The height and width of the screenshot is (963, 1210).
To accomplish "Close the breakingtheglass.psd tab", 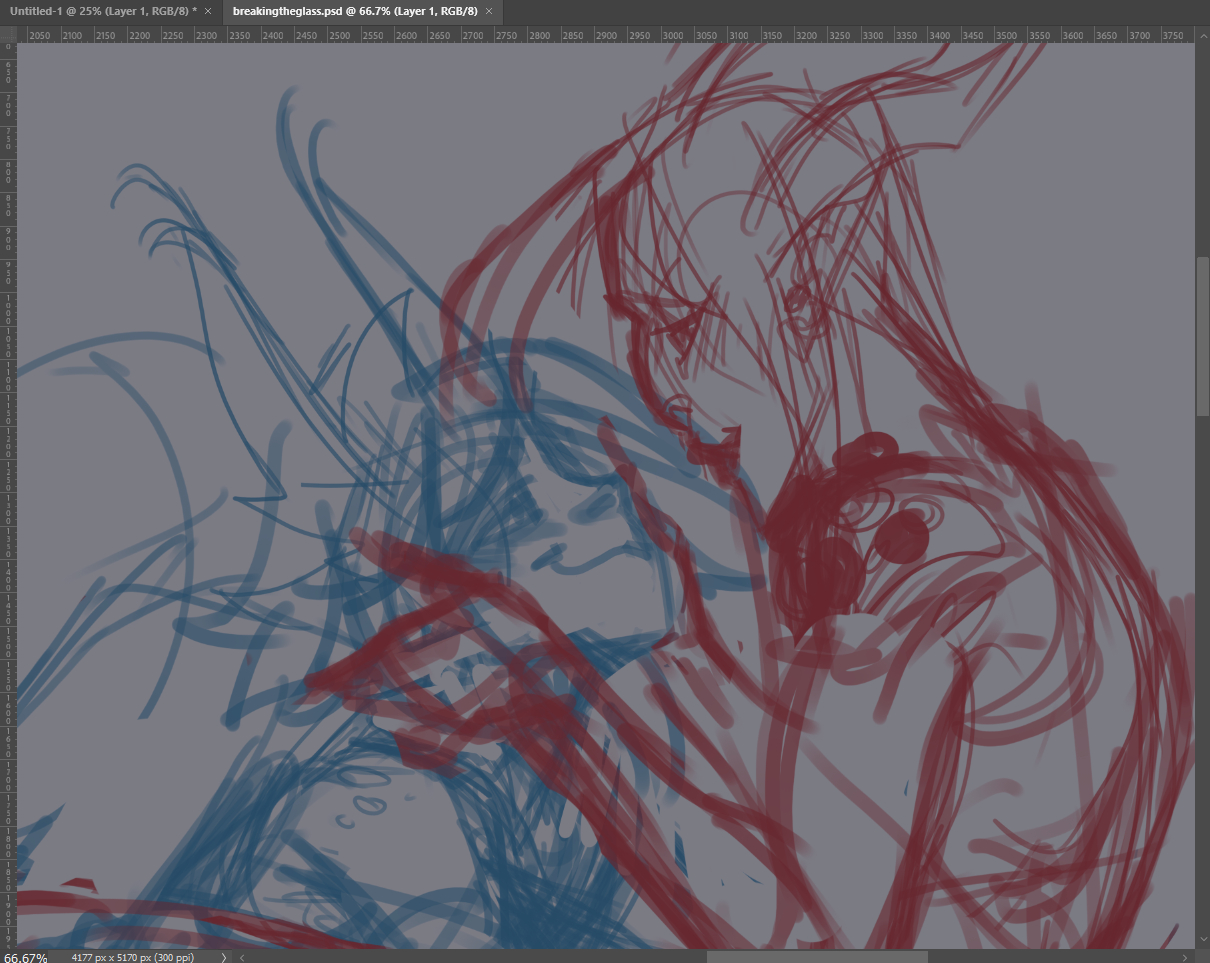I will click(x=490, y=11).
